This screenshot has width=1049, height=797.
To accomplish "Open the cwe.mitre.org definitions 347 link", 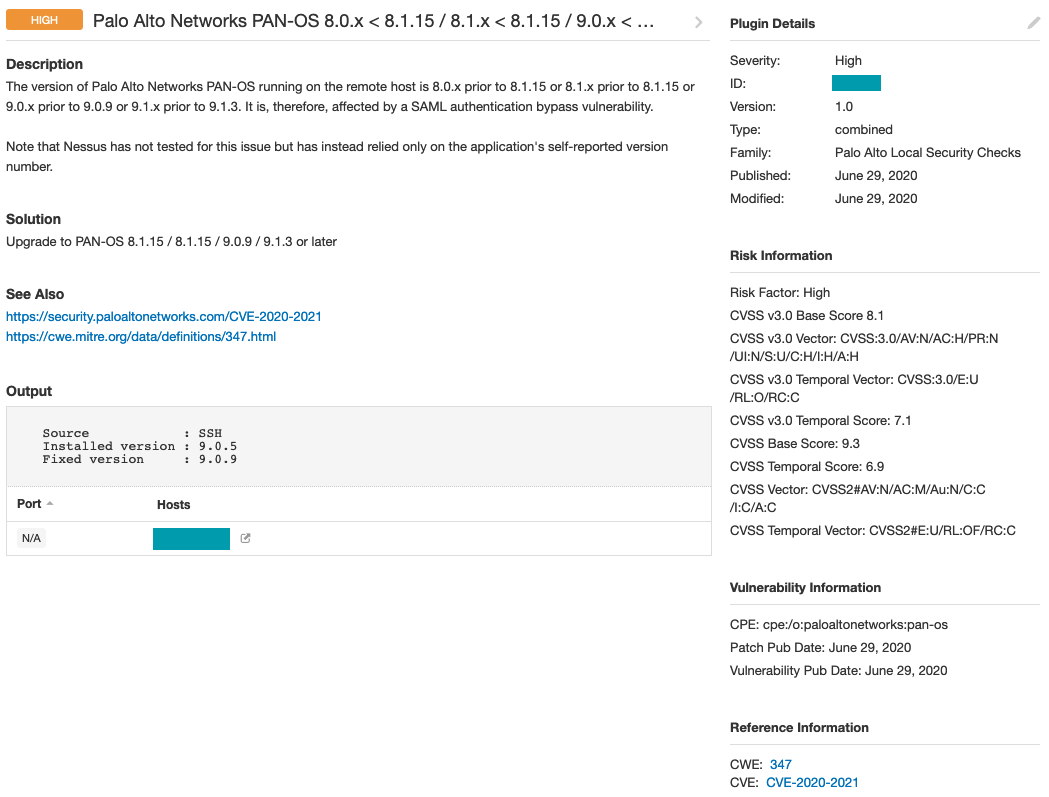I will click(x=141, y=337).
